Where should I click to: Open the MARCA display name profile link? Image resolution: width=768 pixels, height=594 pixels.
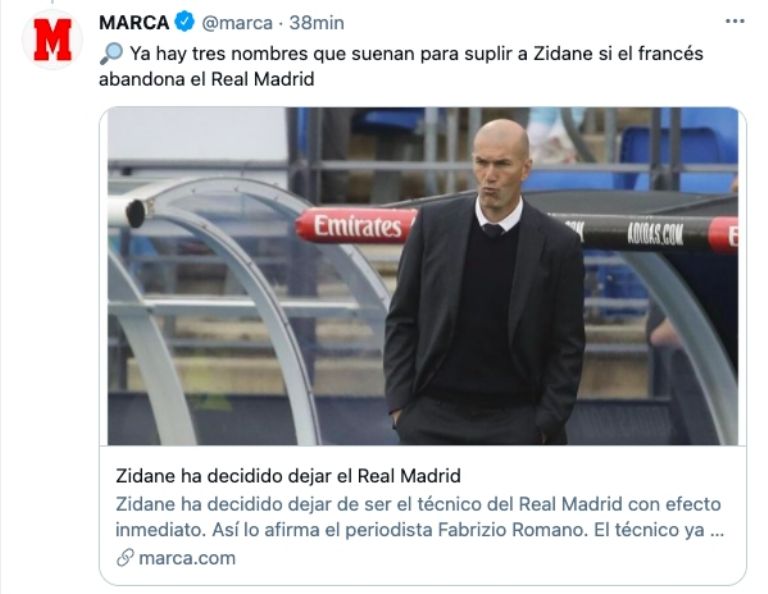(x=134, y=23)
